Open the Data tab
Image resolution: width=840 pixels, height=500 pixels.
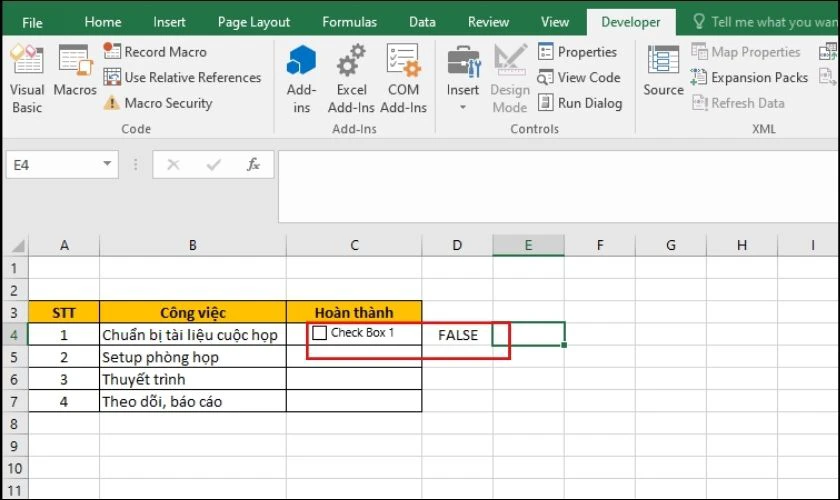tap(422, 22)
